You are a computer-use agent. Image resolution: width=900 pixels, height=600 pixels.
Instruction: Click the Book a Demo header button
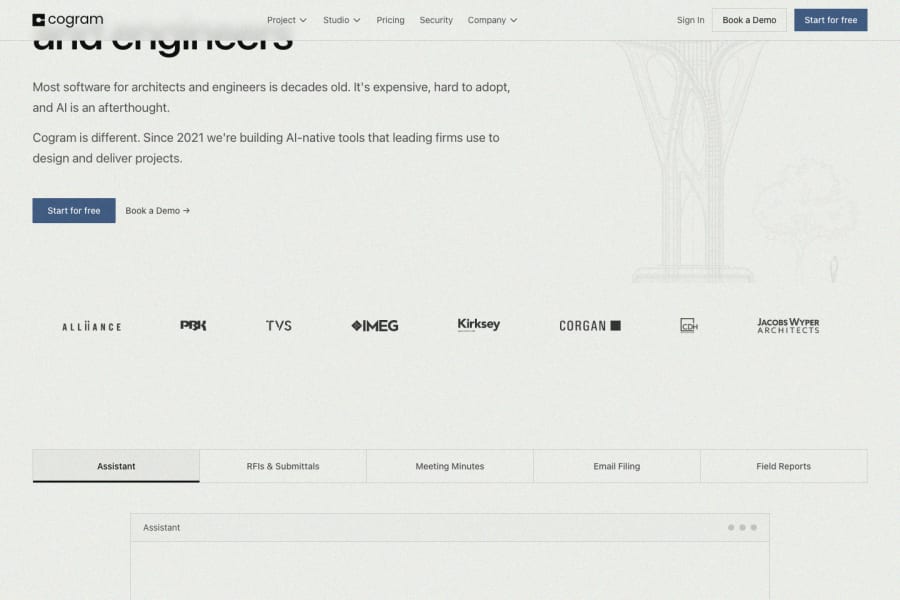pyautogui.click(x=749, y=19)
